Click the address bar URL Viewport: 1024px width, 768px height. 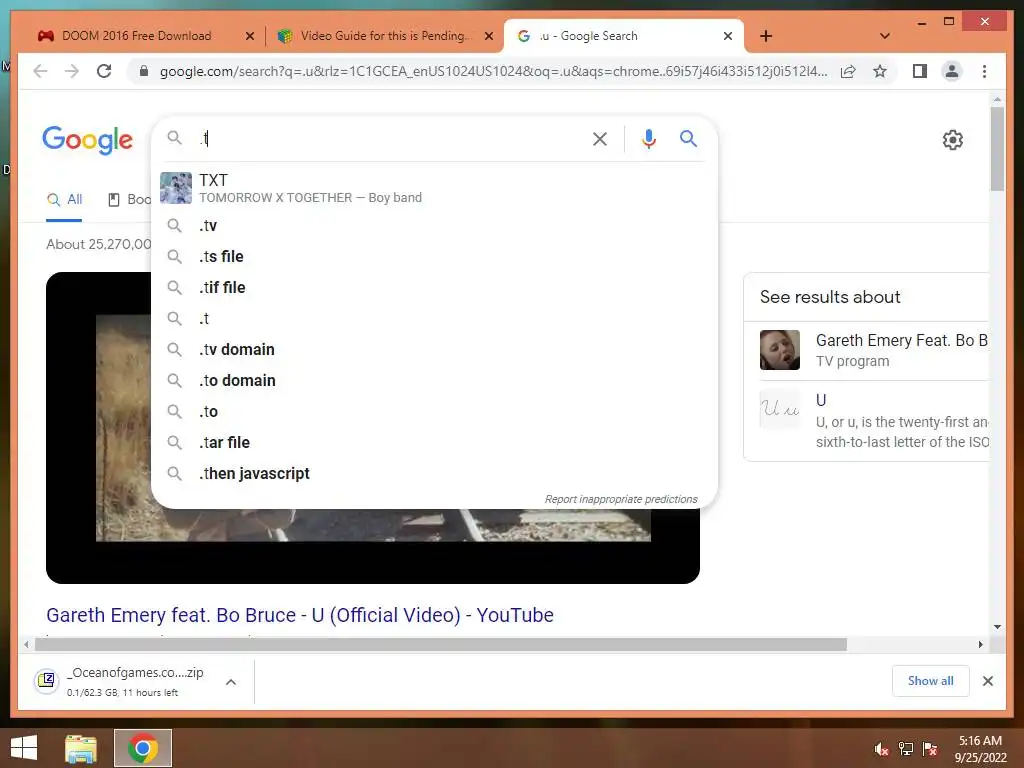click(x=493, y=71)
